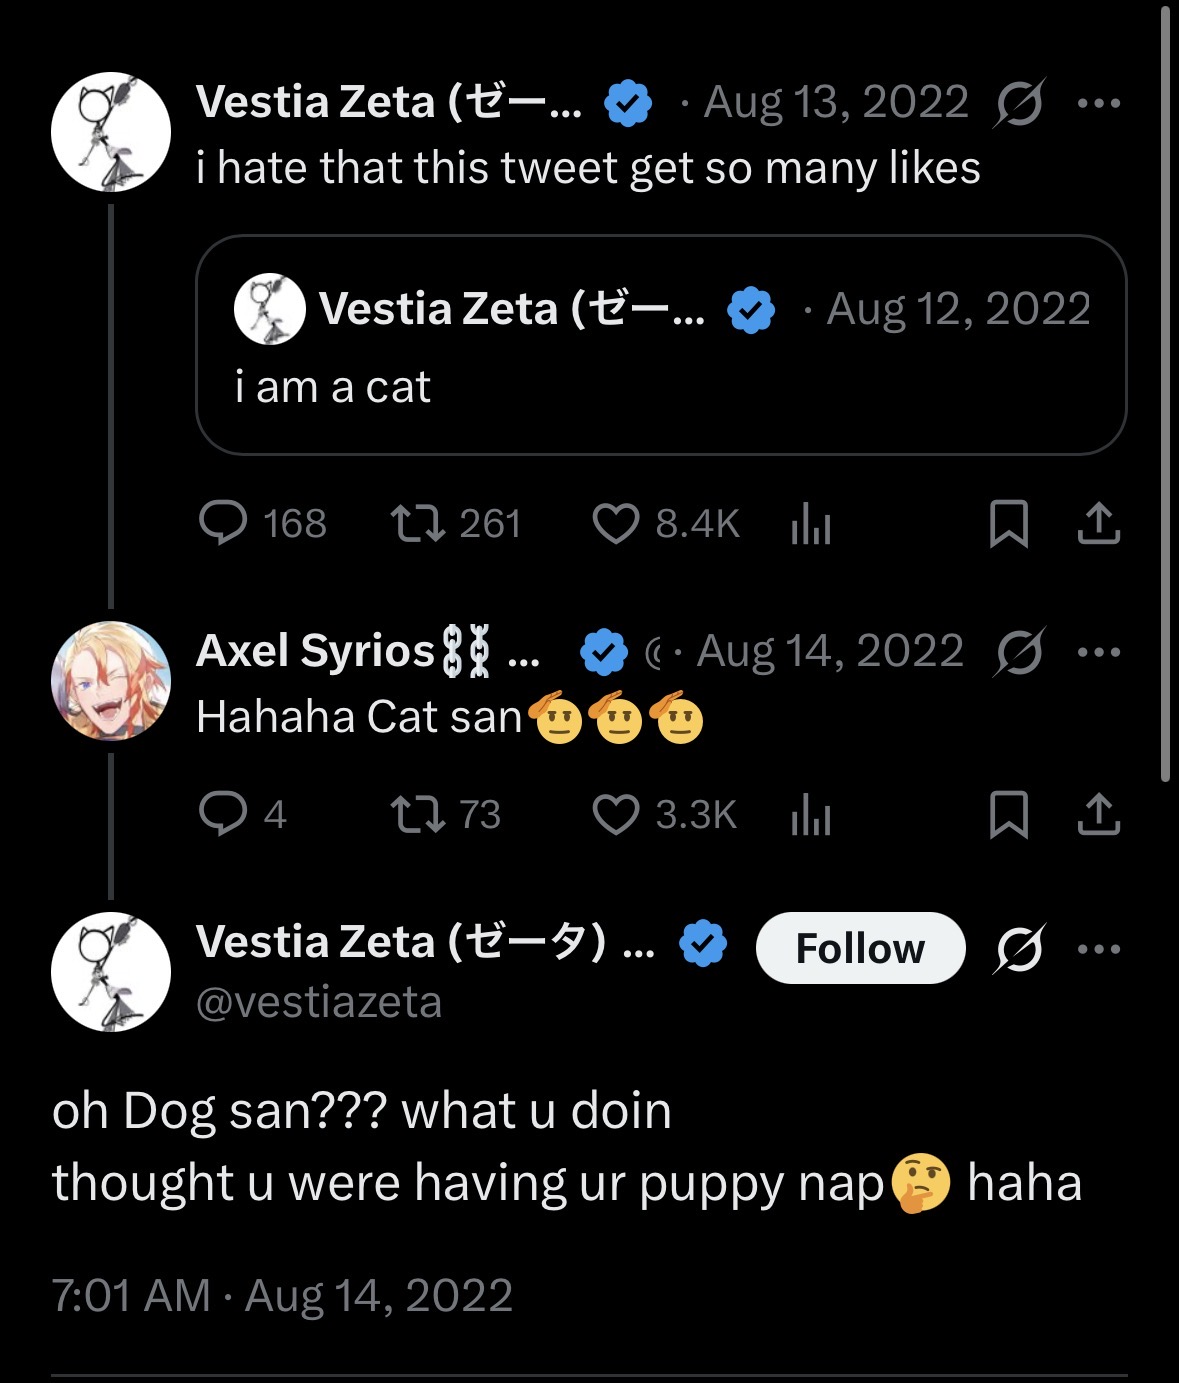Like Axel Syrios's Cat san reply
The image size is (1179, 1383).
coord(616,814)
